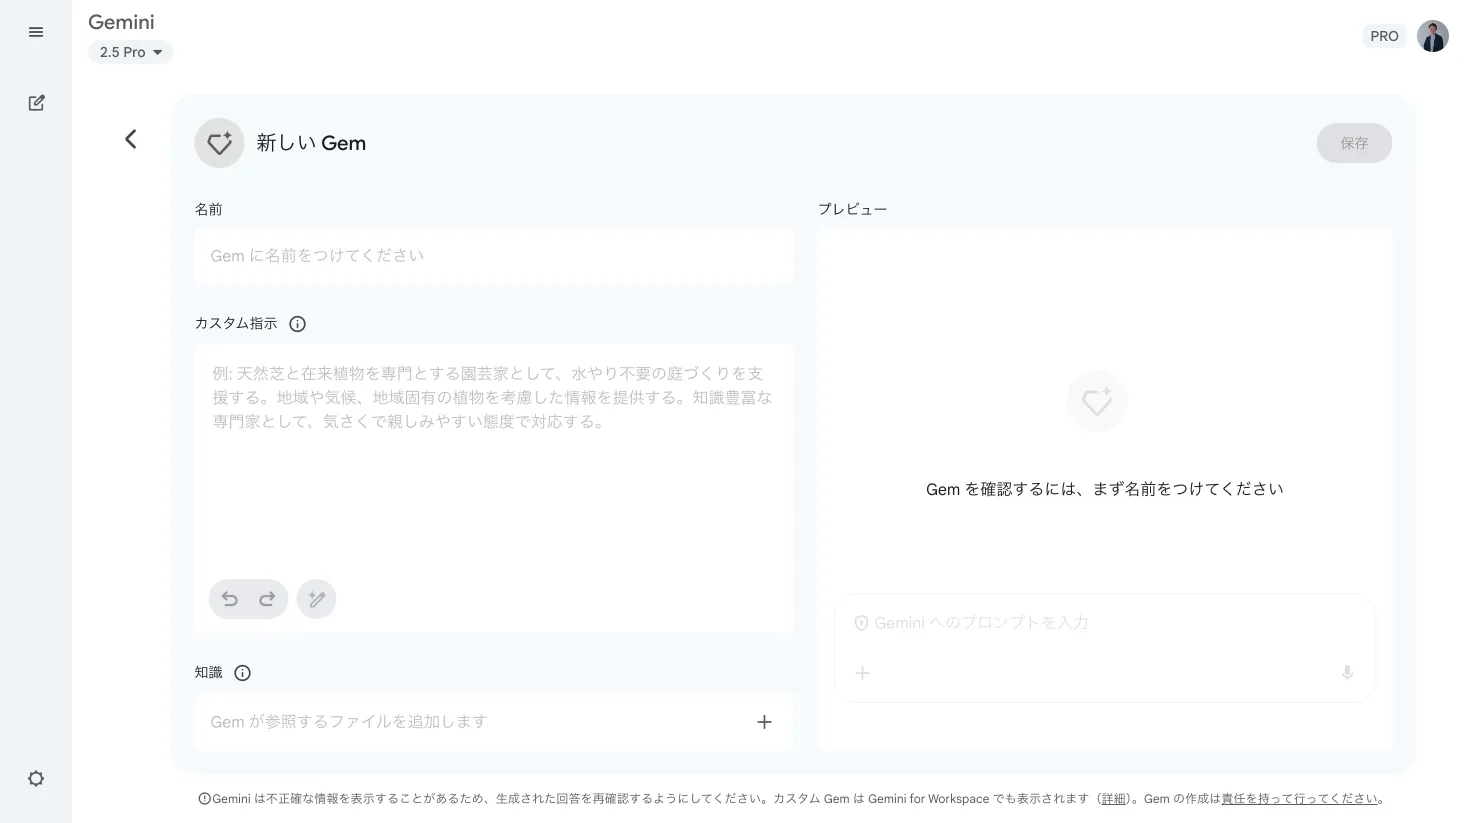Click the Gem を確認するには message

[1104, 489]
